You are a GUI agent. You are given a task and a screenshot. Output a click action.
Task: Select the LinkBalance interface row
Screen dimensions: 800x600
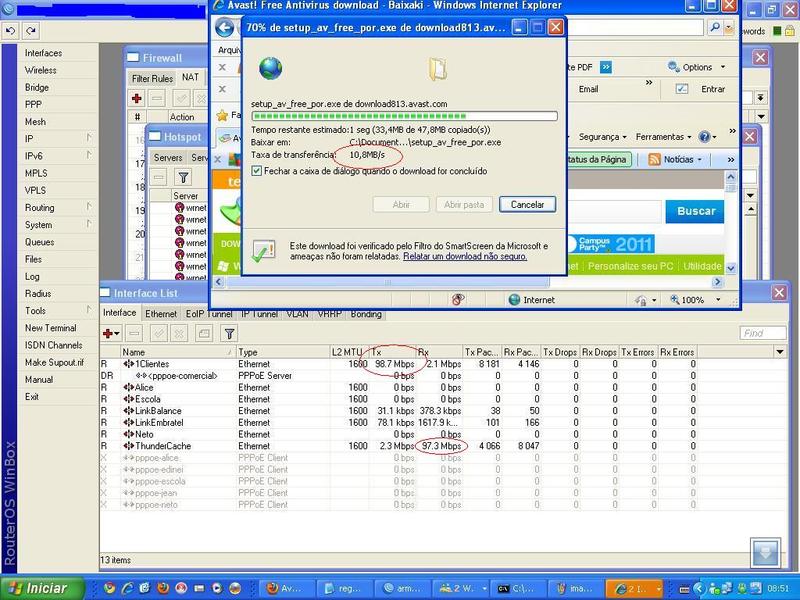click(x=398, y=411)
